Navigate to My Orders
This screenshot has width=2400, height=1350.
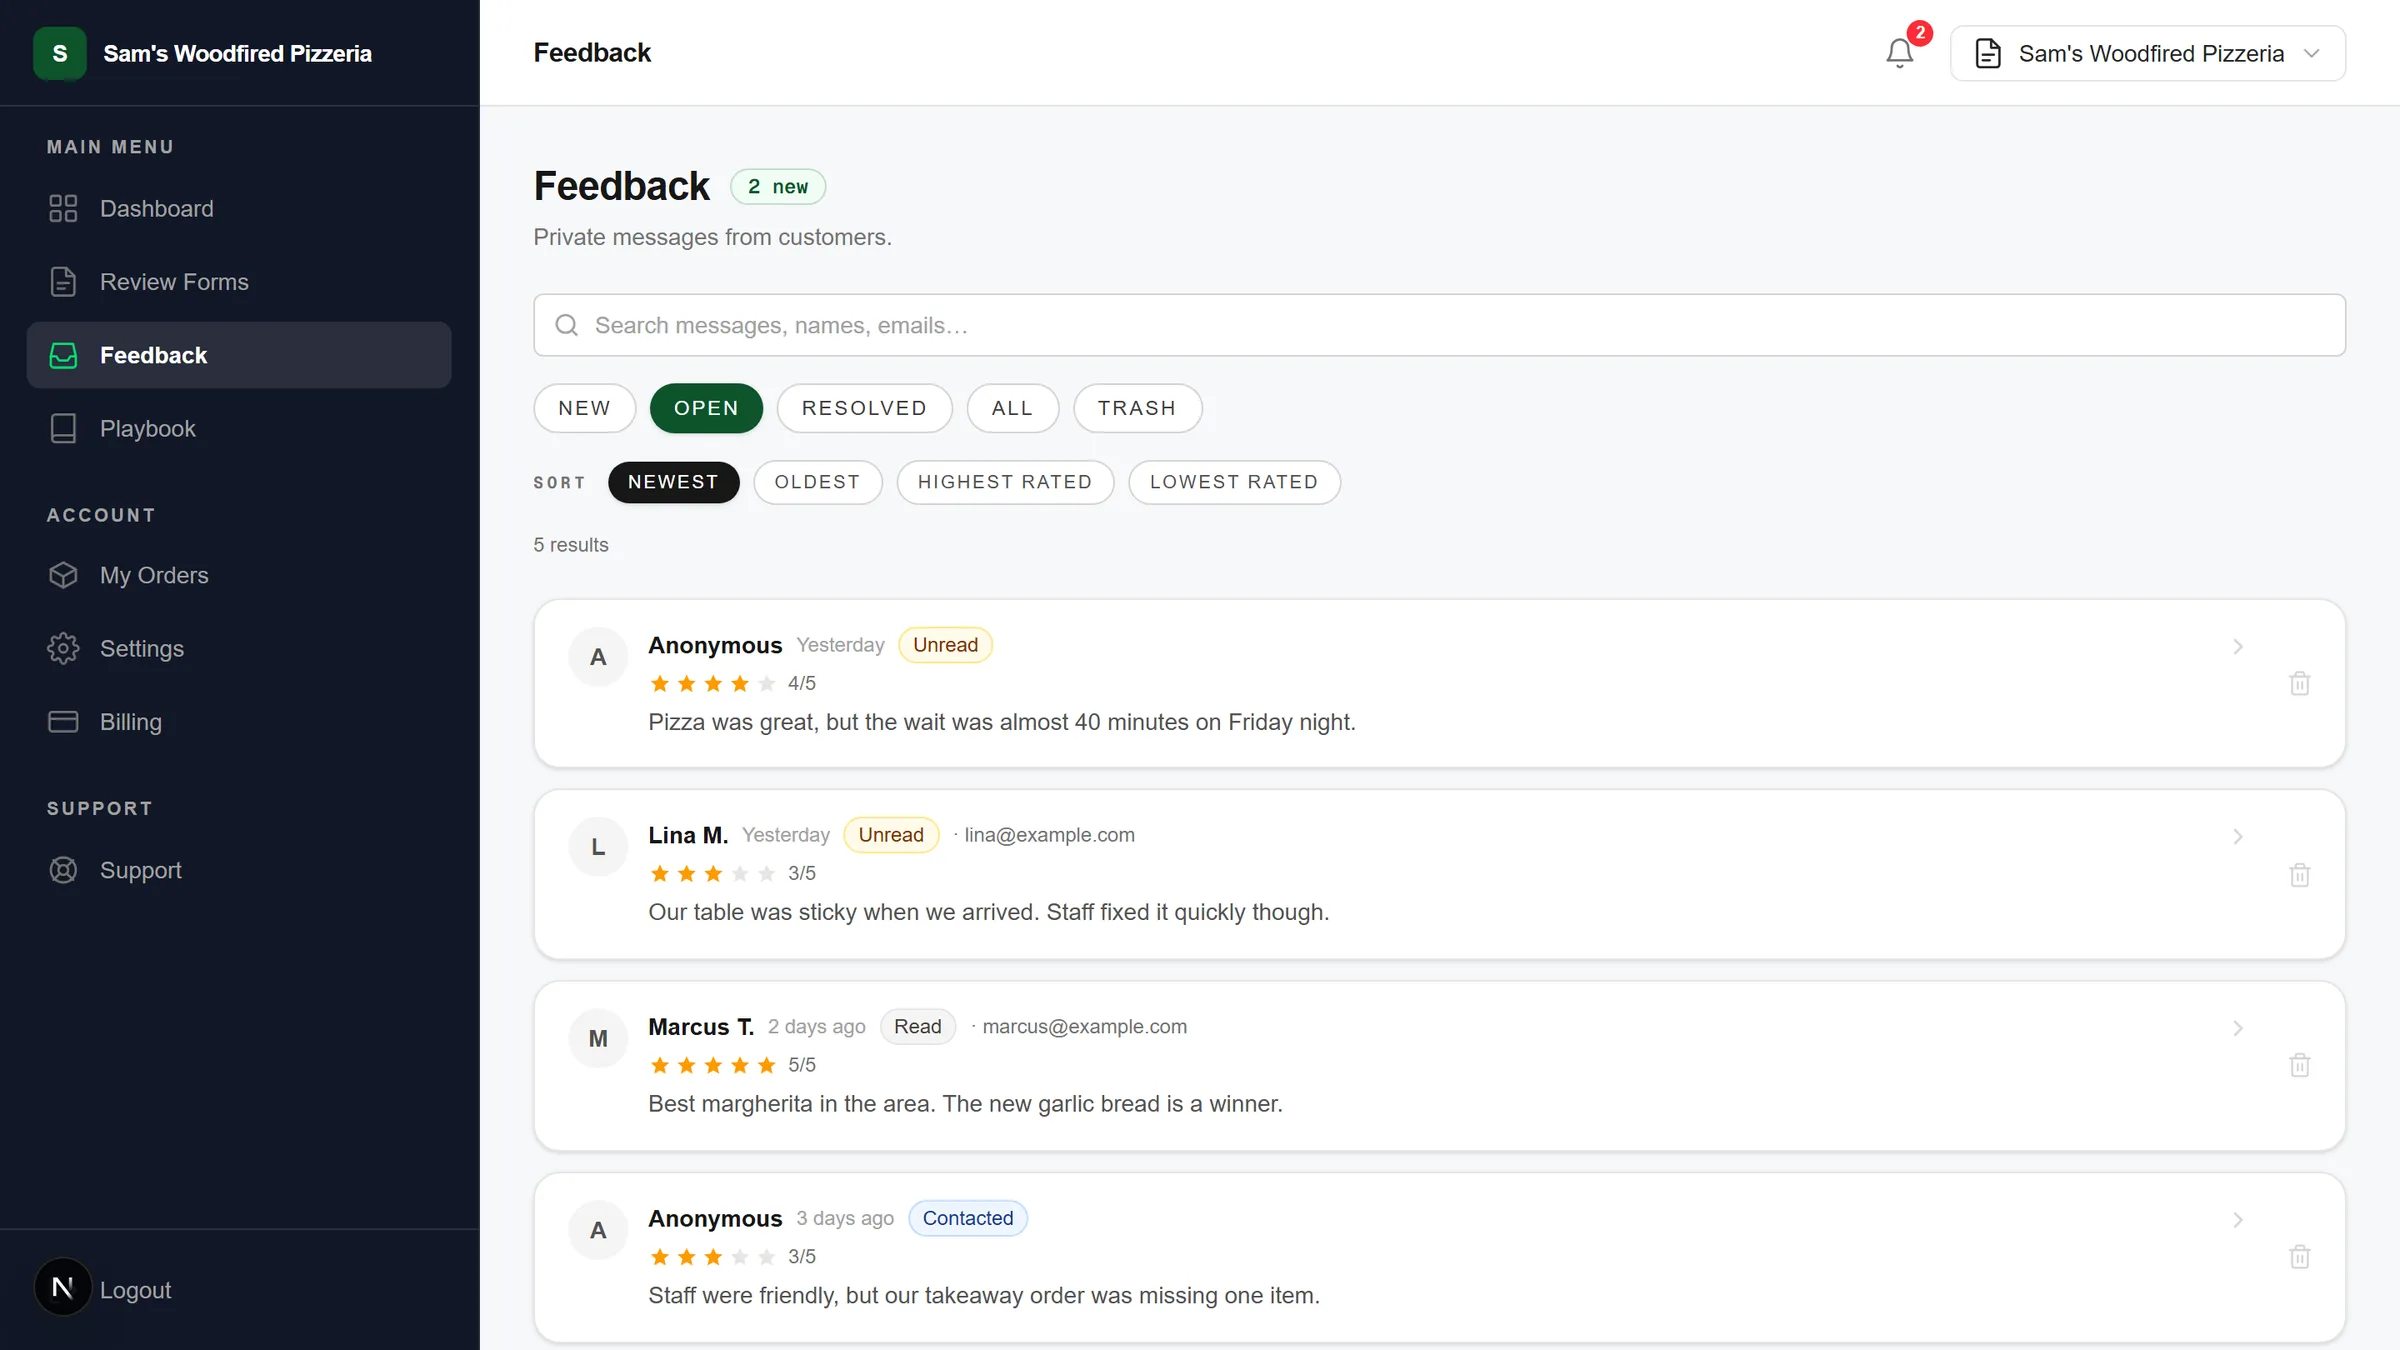click(239, 575)
